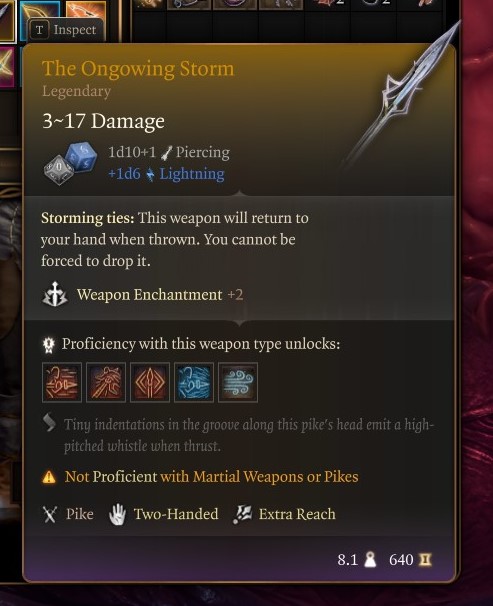This screenshot has height=606, width=493.
Task: Click the proficiency ribbon badge icon
Action: [x=49, y=345]
